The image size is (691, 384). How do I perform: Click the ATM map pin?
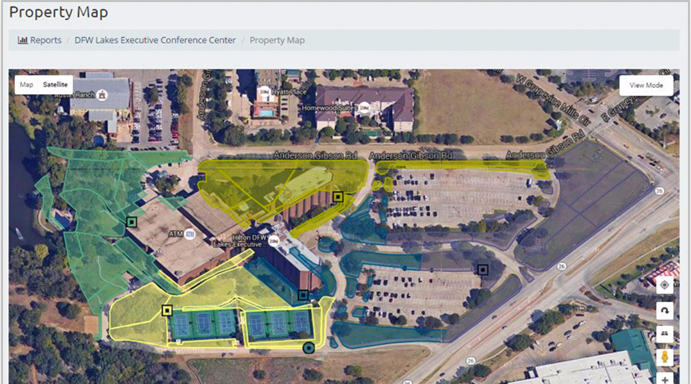tap(190, 234)
